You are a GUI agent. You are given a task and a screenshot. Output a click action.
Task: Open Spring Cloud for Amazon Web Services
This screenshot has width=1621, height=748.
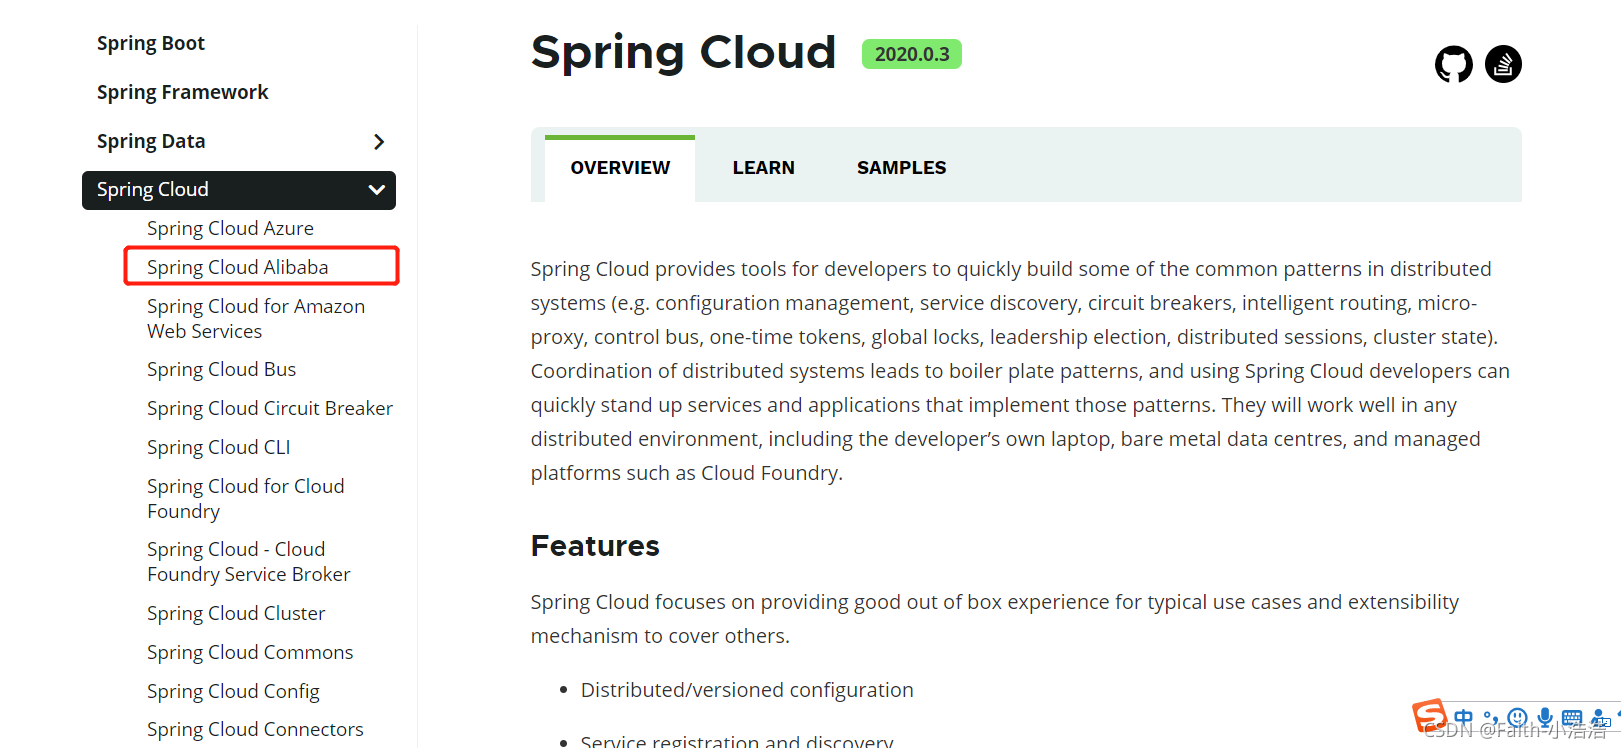(x=256, y=318)
